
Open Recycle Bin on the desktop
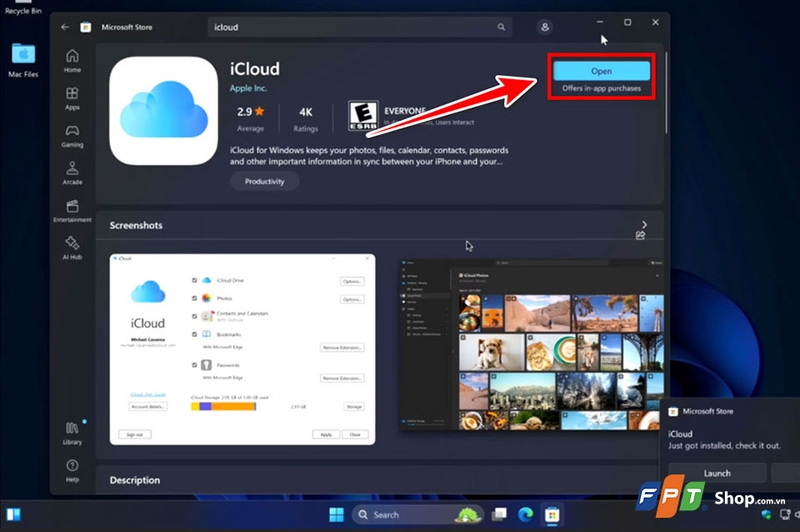[23, 7]
